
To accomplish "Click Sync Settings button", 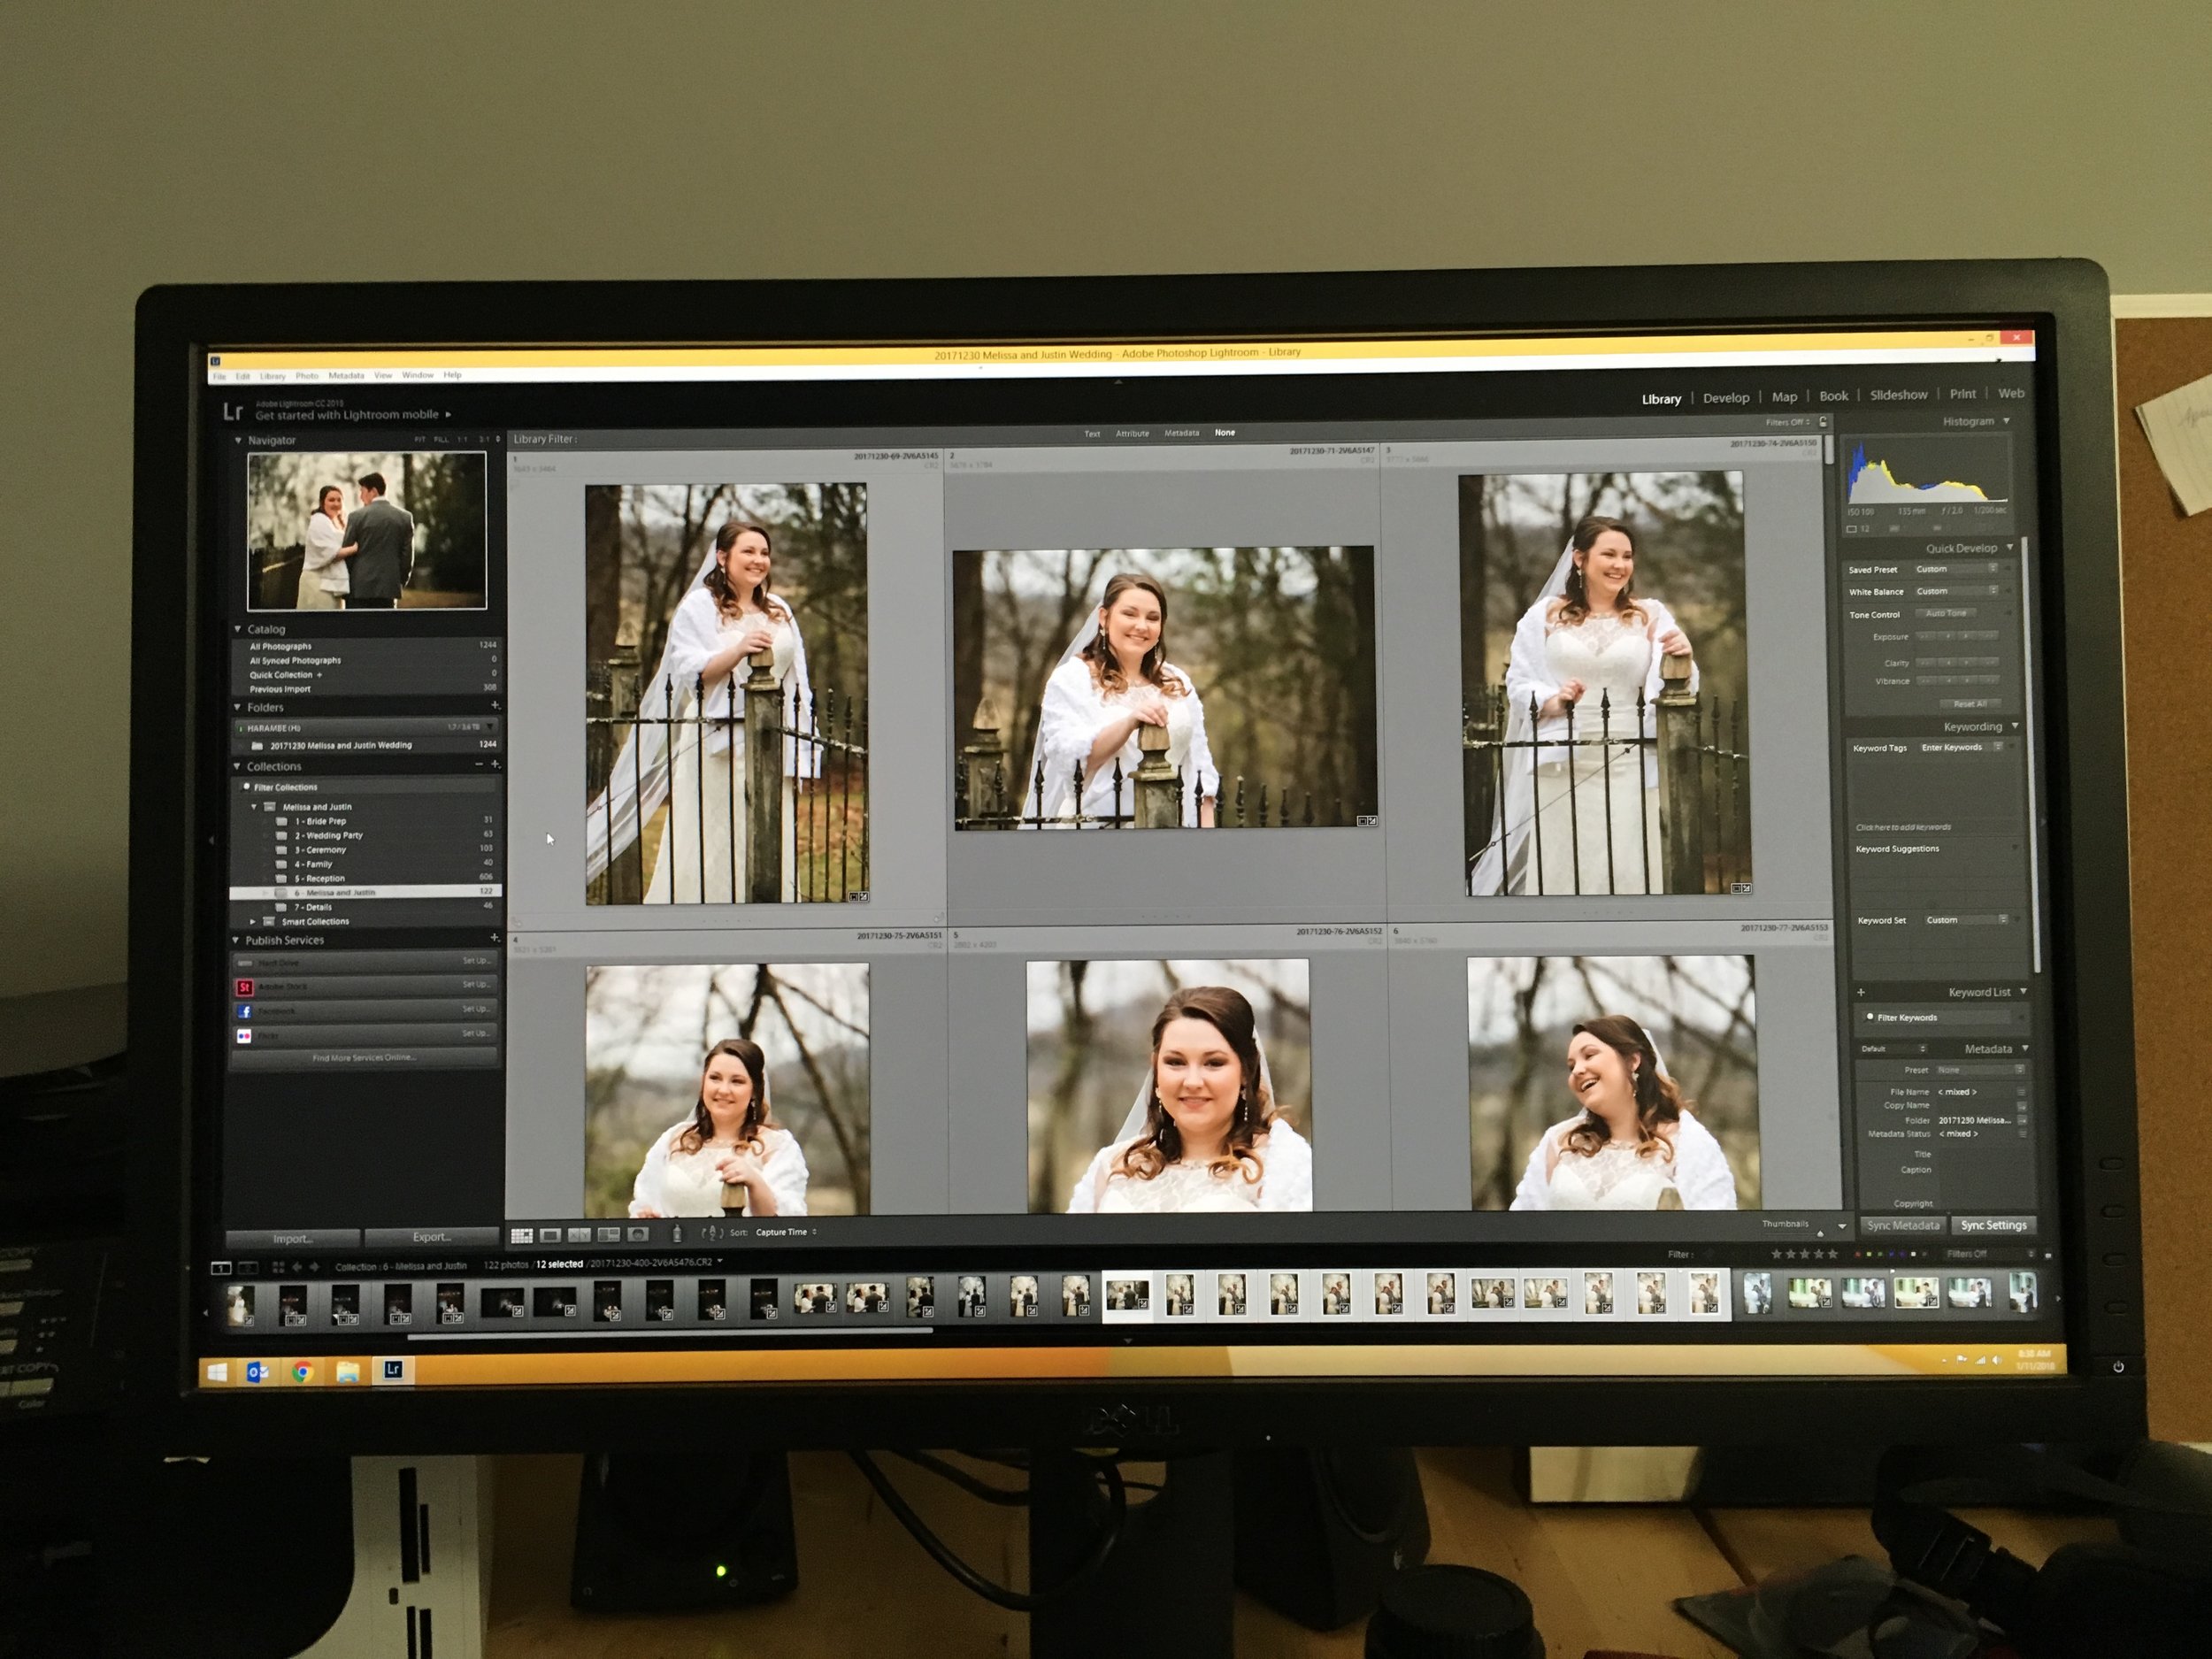I will [1993, 1225].
